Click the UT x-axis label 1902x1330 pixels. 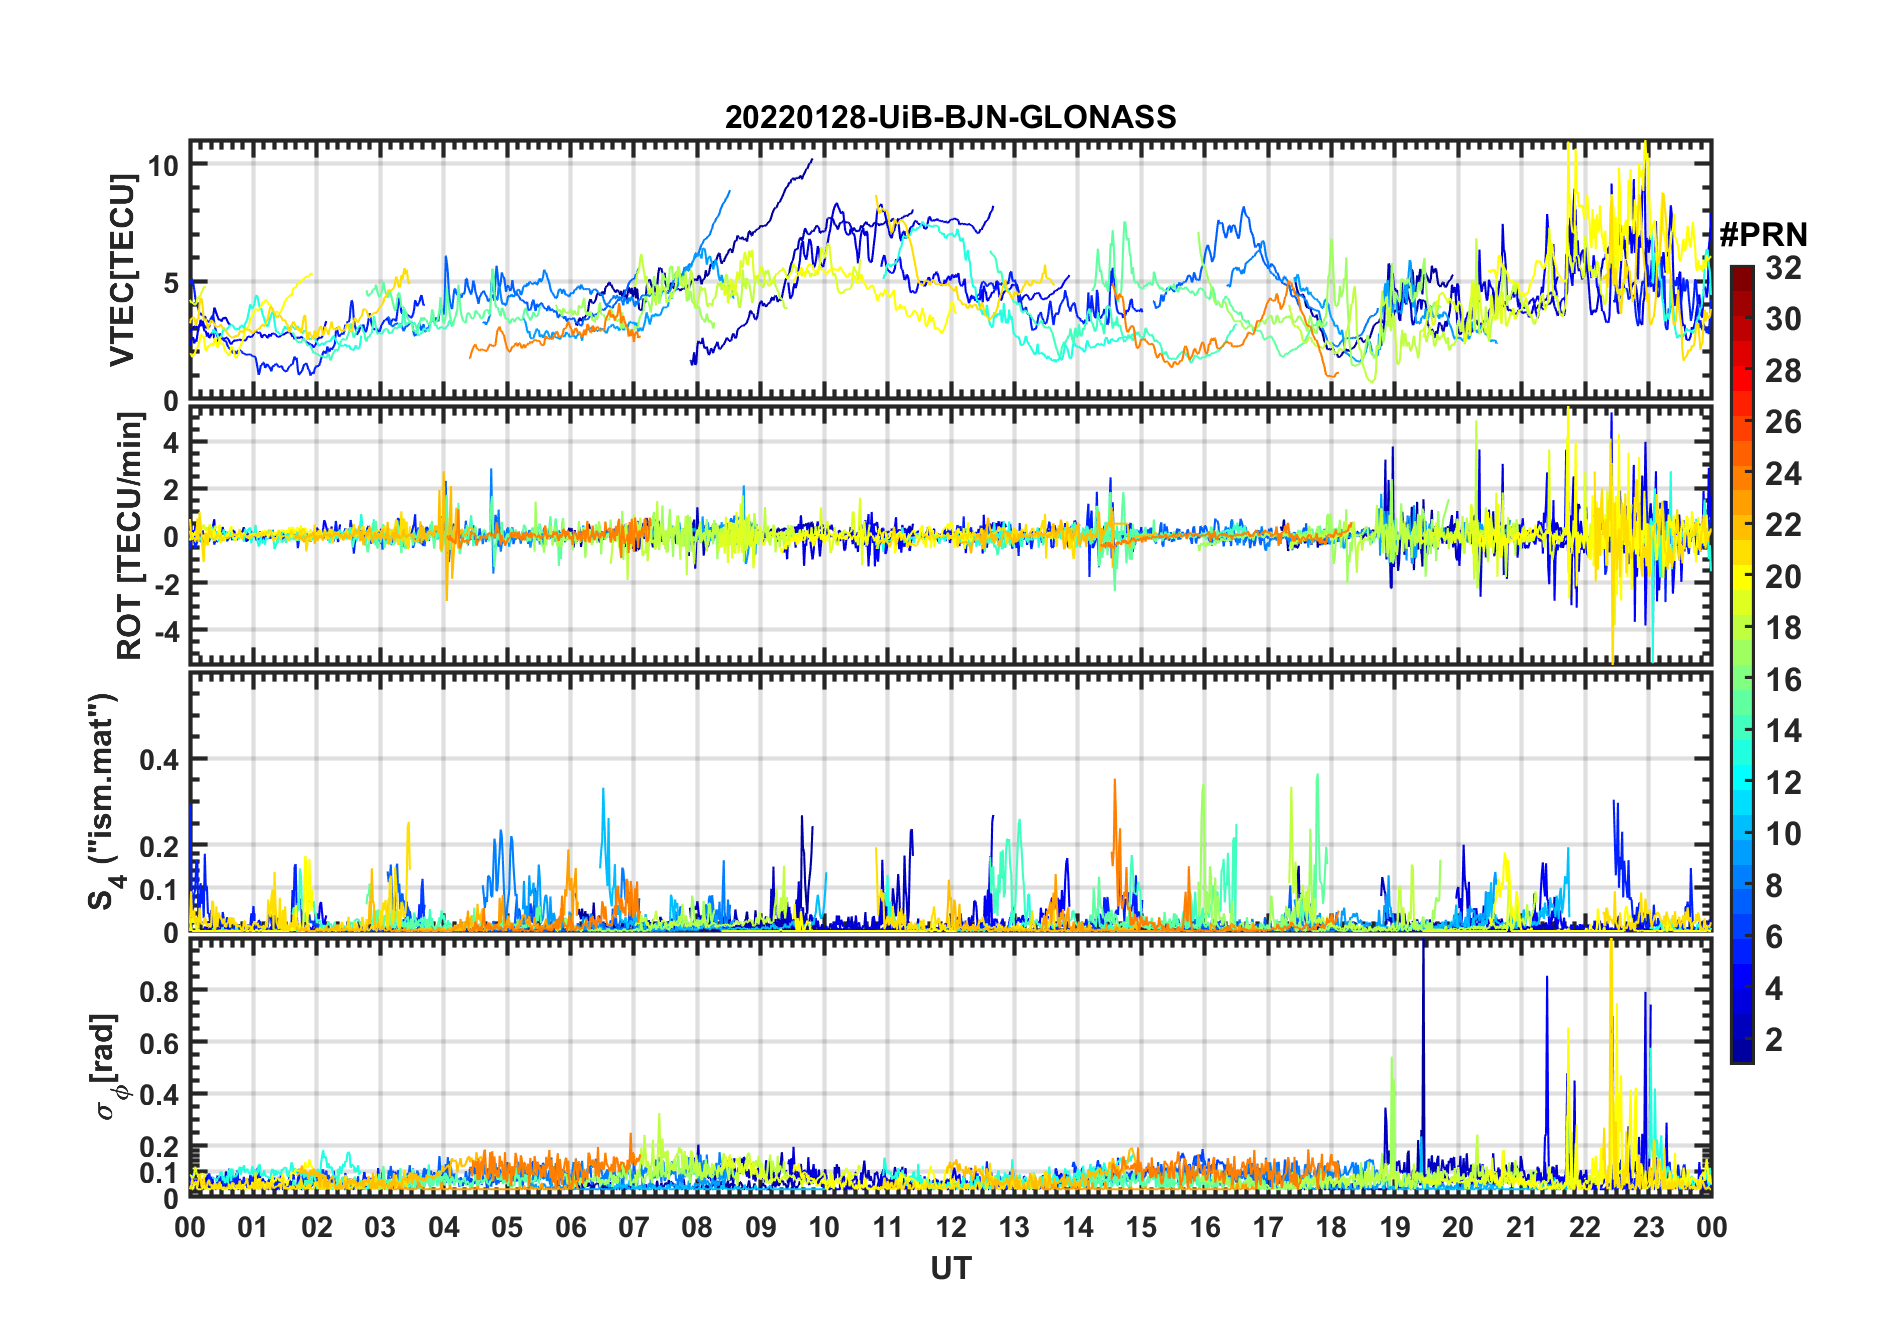pyautogui.click(x=950, y=1268)
